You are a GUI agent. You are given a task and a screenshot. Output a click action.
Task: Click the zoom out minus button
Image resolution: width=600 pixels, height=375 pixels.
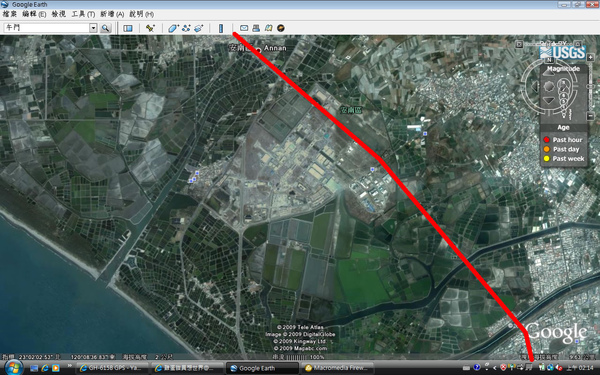(590, 116)
